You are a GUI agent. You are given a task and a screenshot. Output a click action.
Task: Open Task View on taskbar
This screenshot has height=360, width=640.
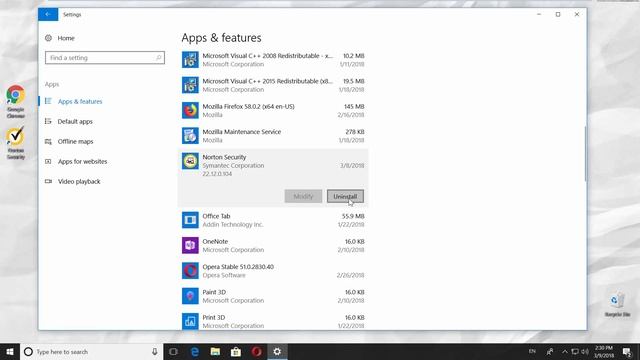coord(173,351)
